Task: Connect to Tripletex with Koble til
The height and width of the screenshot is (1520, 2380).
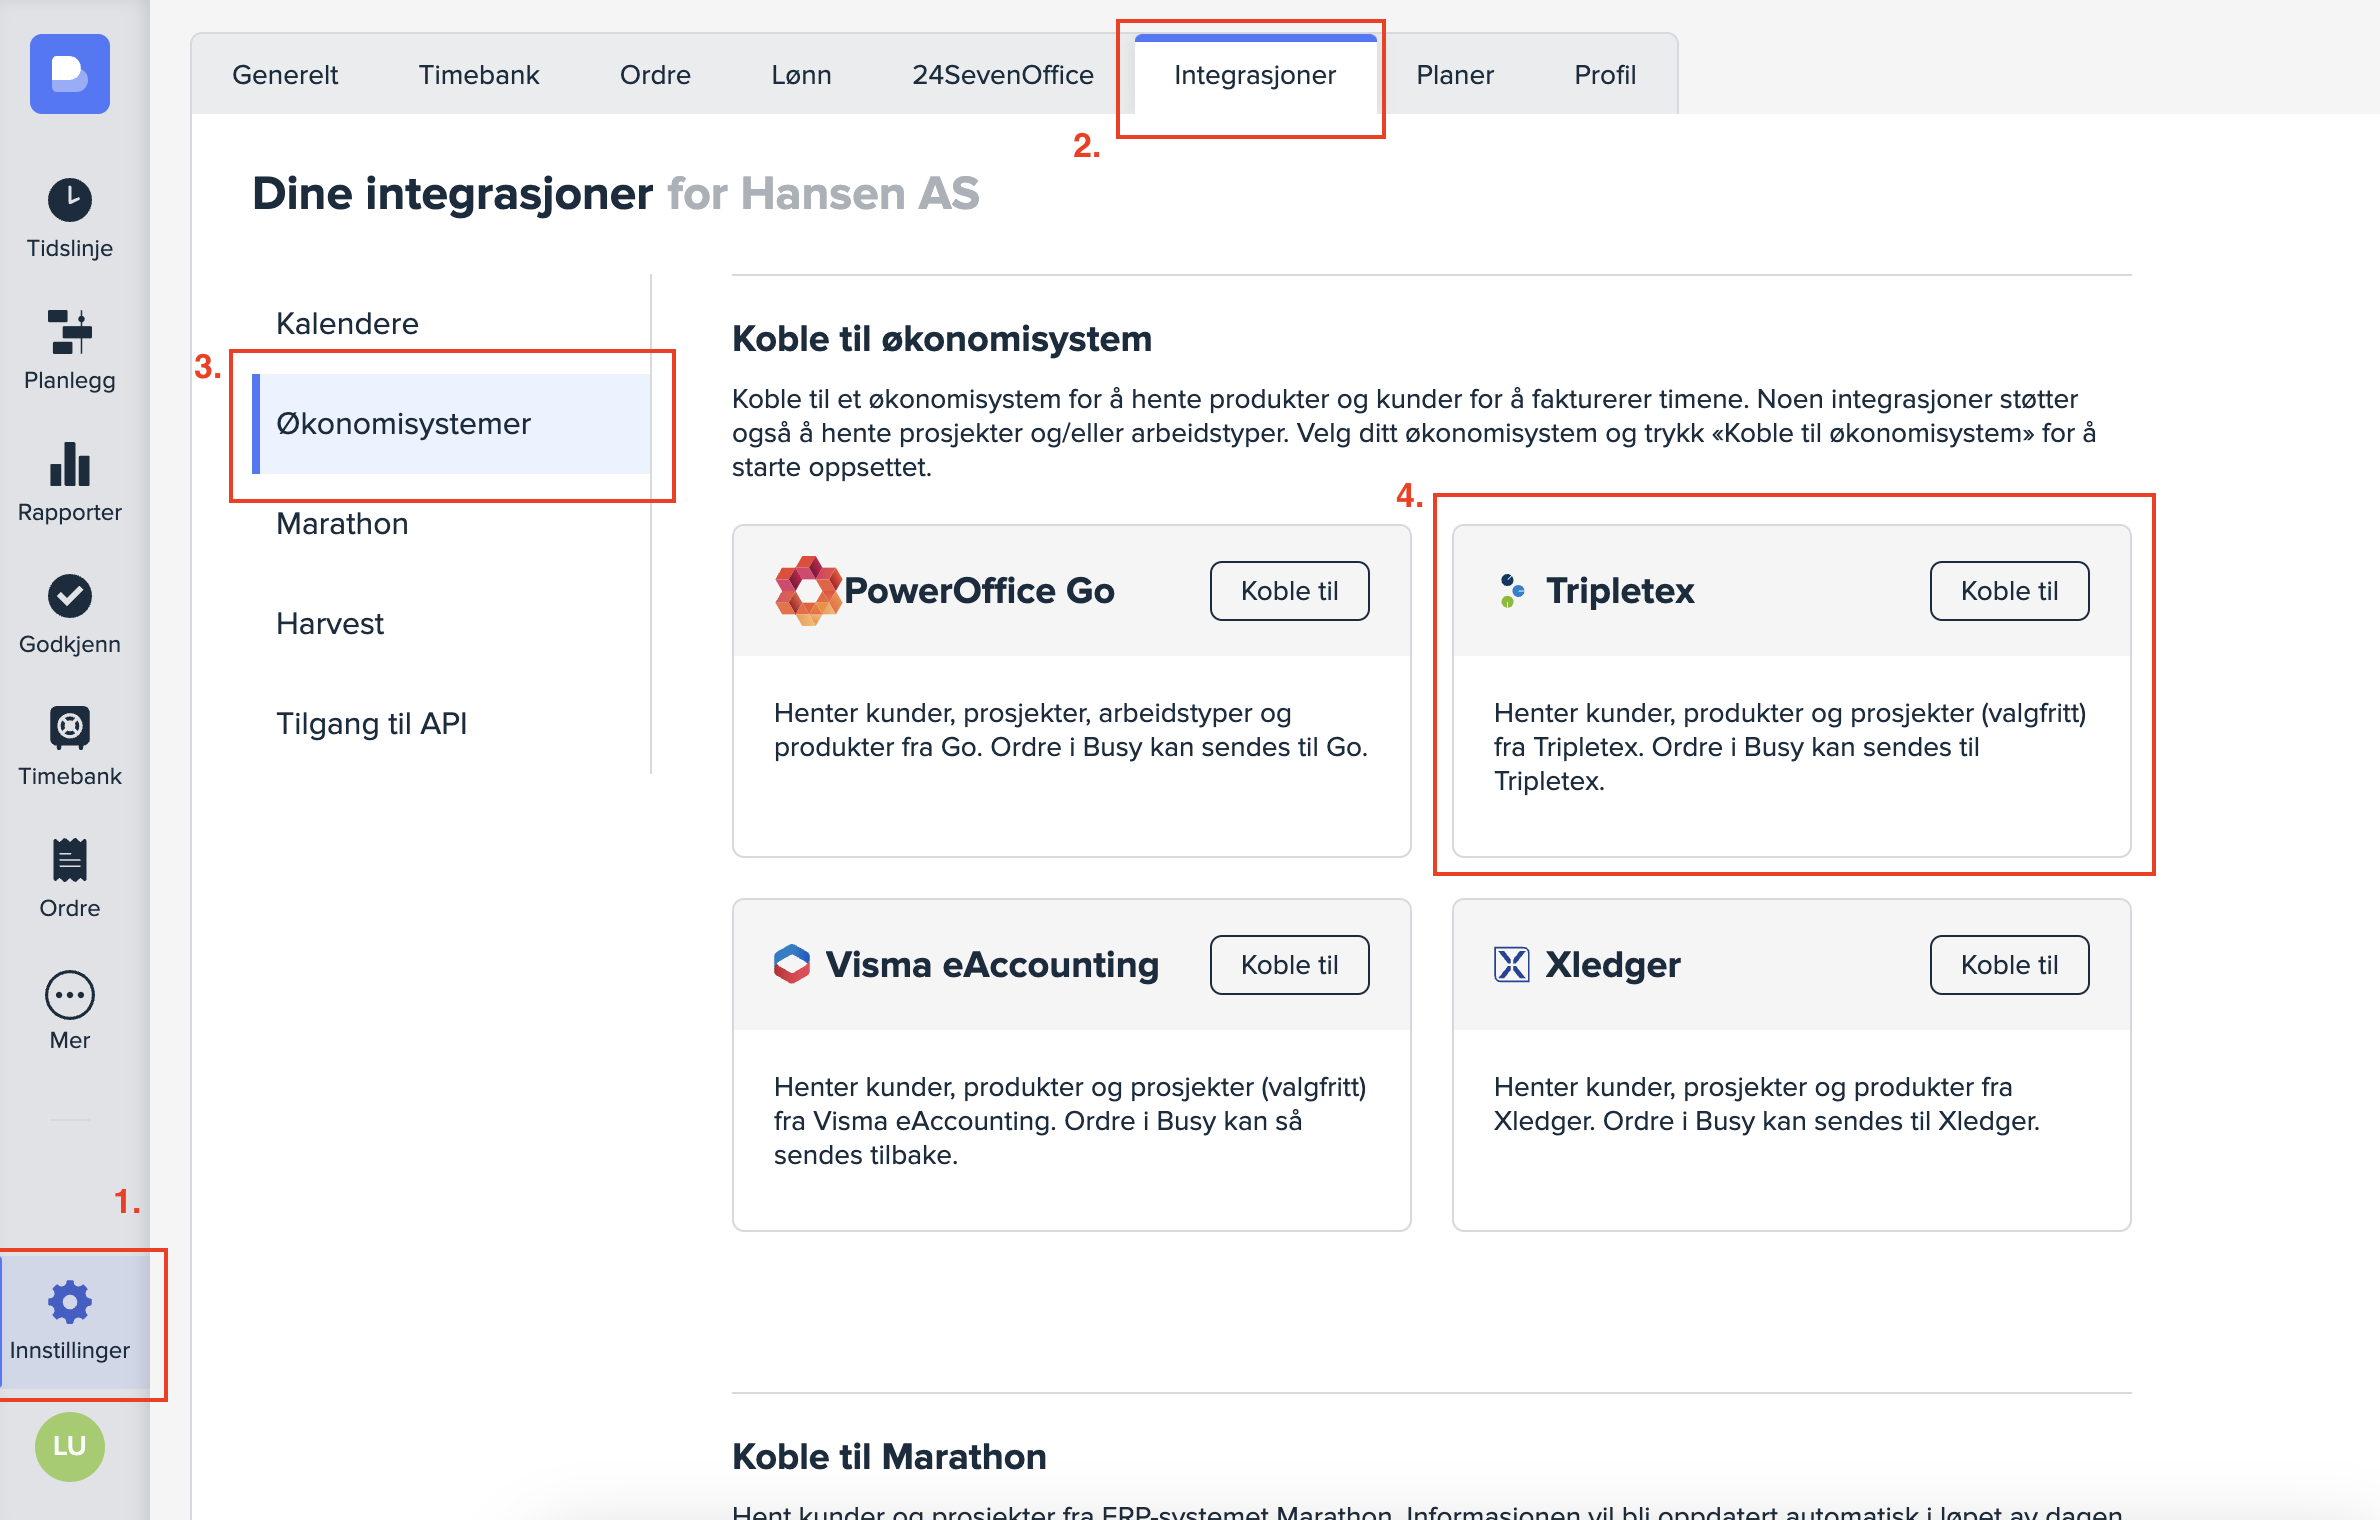Action: (x=2008, y=591)
